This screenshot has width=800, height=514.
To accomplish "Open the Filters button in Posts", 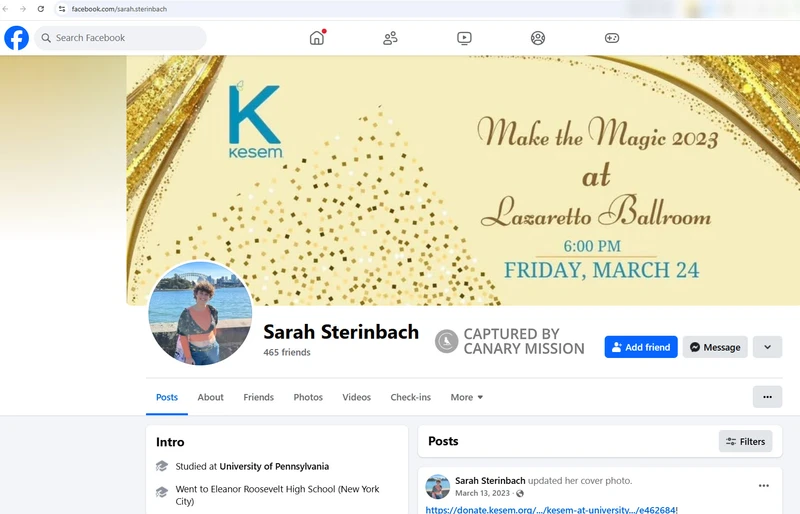I will tap(745, 442).
